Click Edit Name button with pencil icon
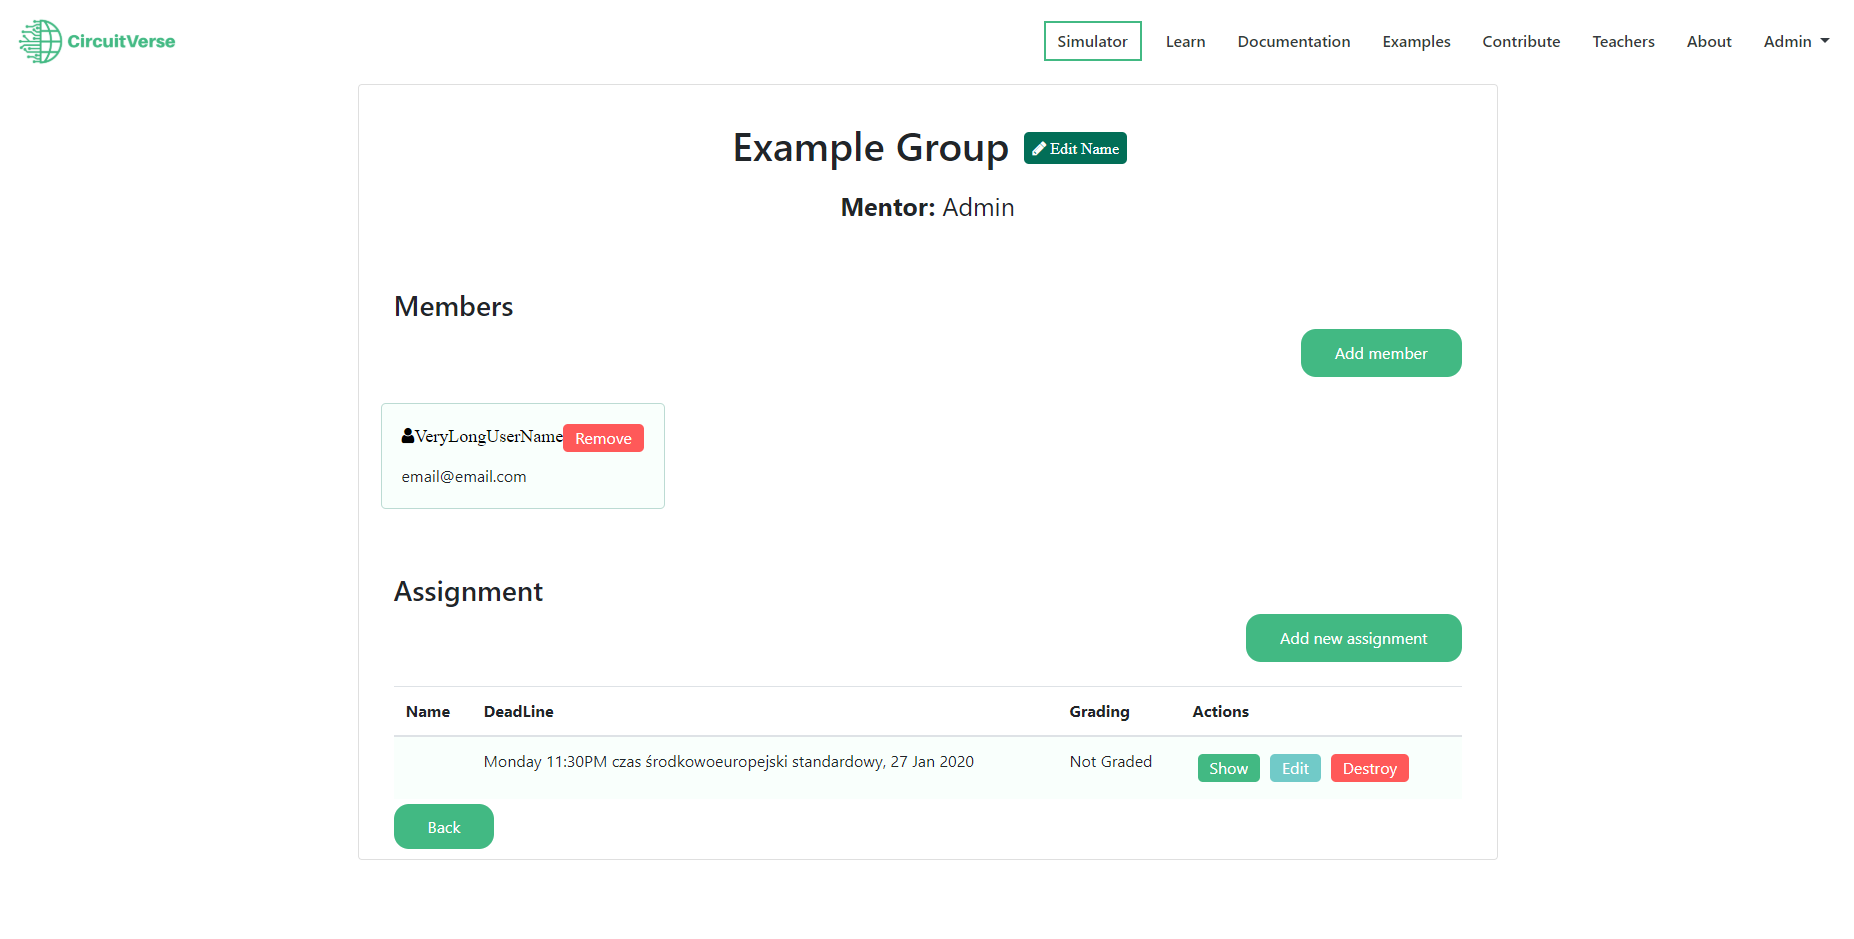Image resolution: width=1854 pixels, height=939 pixels. [1075, 148]
